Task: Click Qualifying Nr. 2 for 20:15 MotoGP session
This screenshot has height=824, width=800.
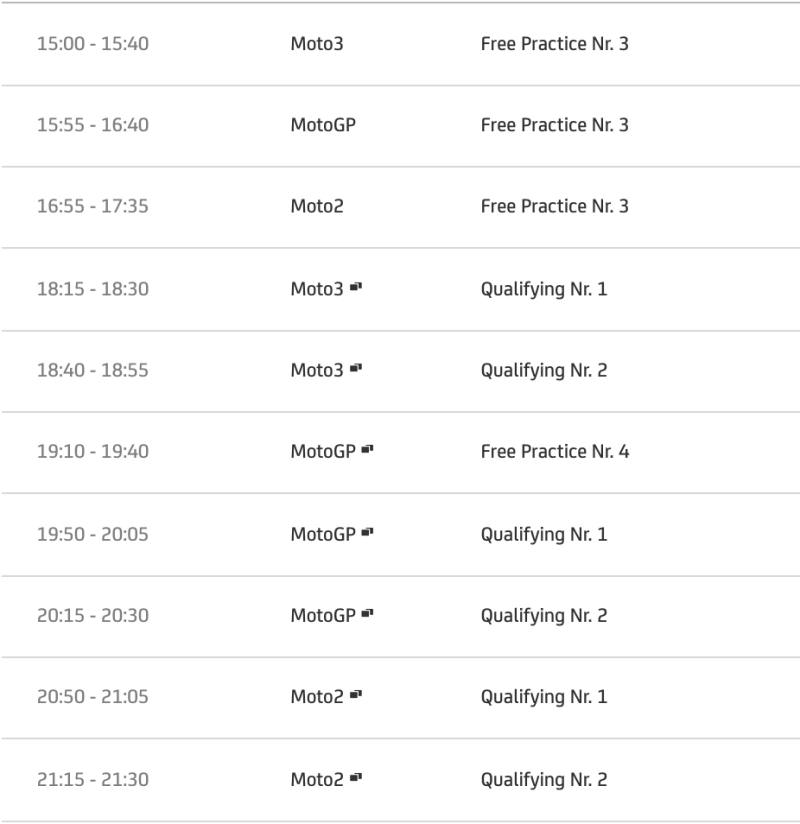Action: pos(544,616)
